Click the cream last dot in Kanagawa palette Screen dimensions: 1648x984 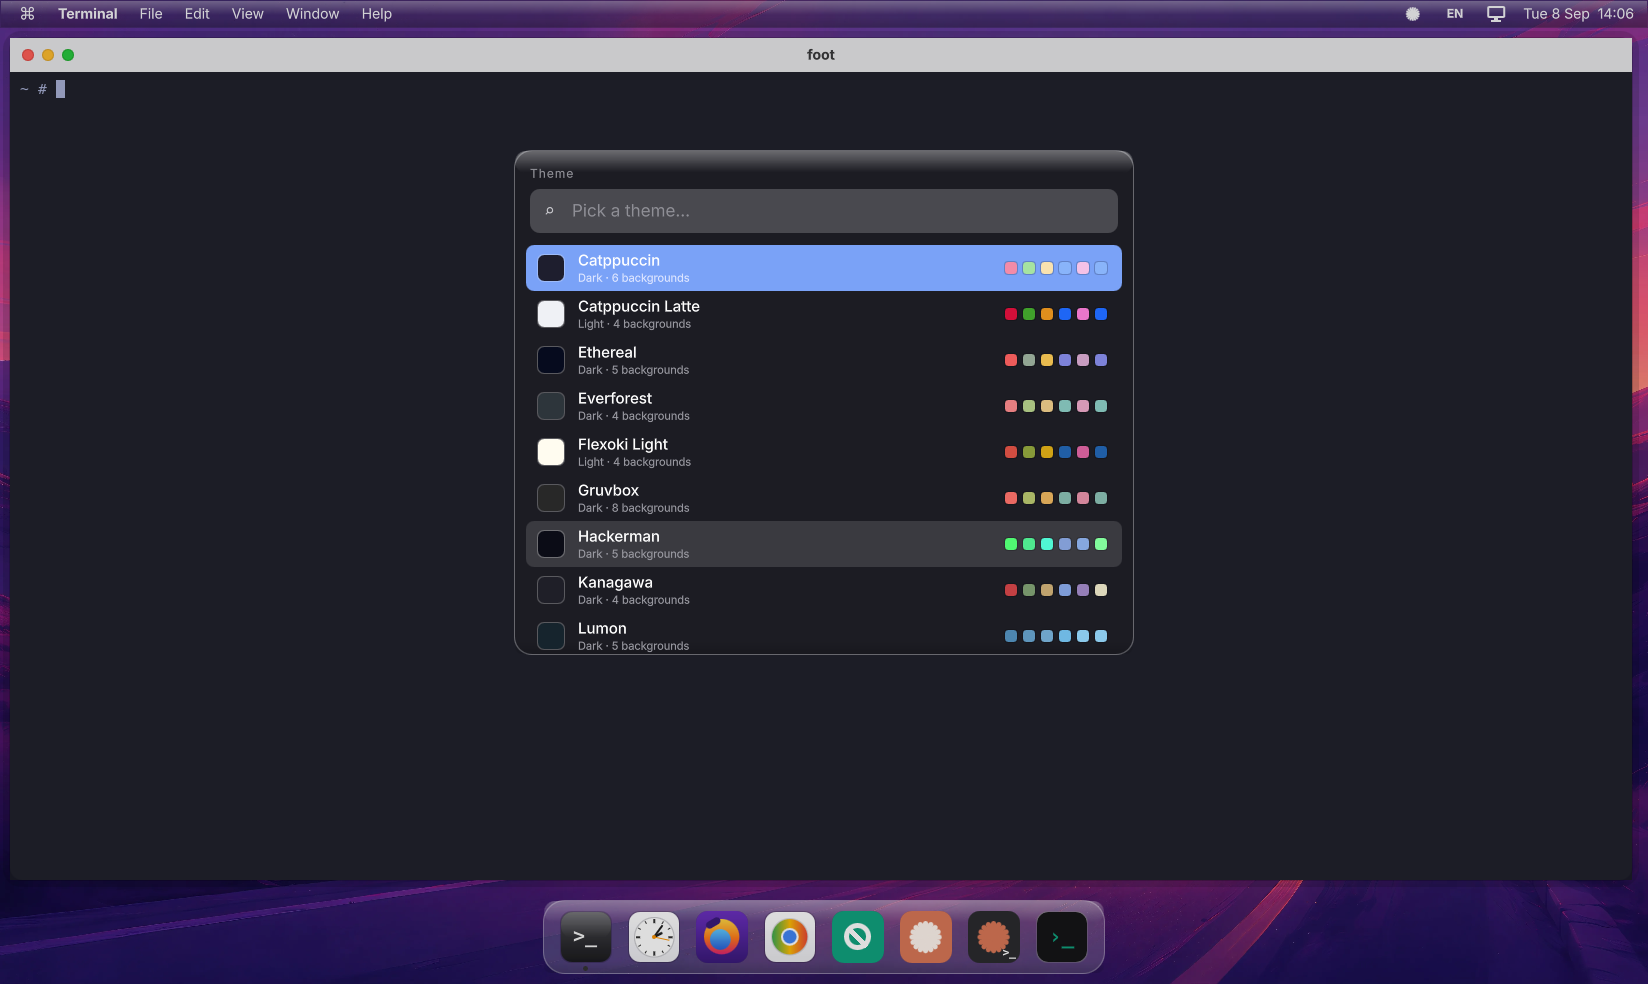(x=1101, y=590)
